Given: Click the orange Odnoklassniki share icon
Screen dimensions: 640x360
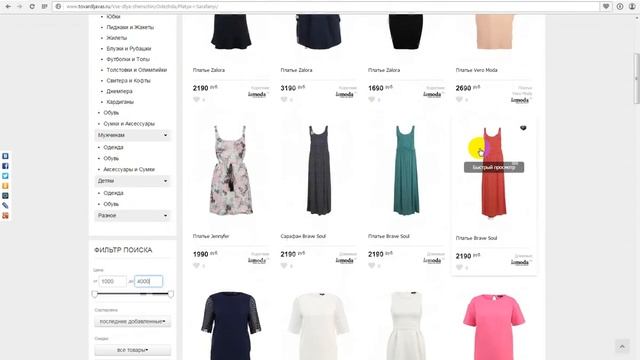Looking at the screenshot, I should [x=5, y=186].
